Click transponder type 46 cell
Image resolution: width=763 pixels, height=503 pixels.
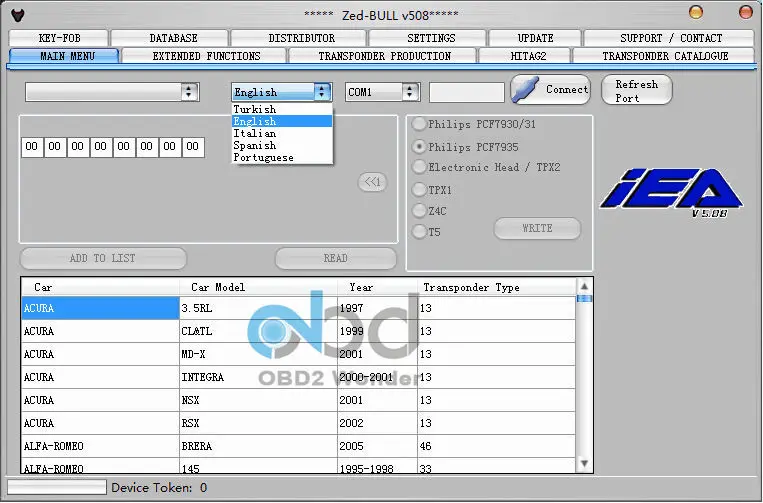click(496, 446)
